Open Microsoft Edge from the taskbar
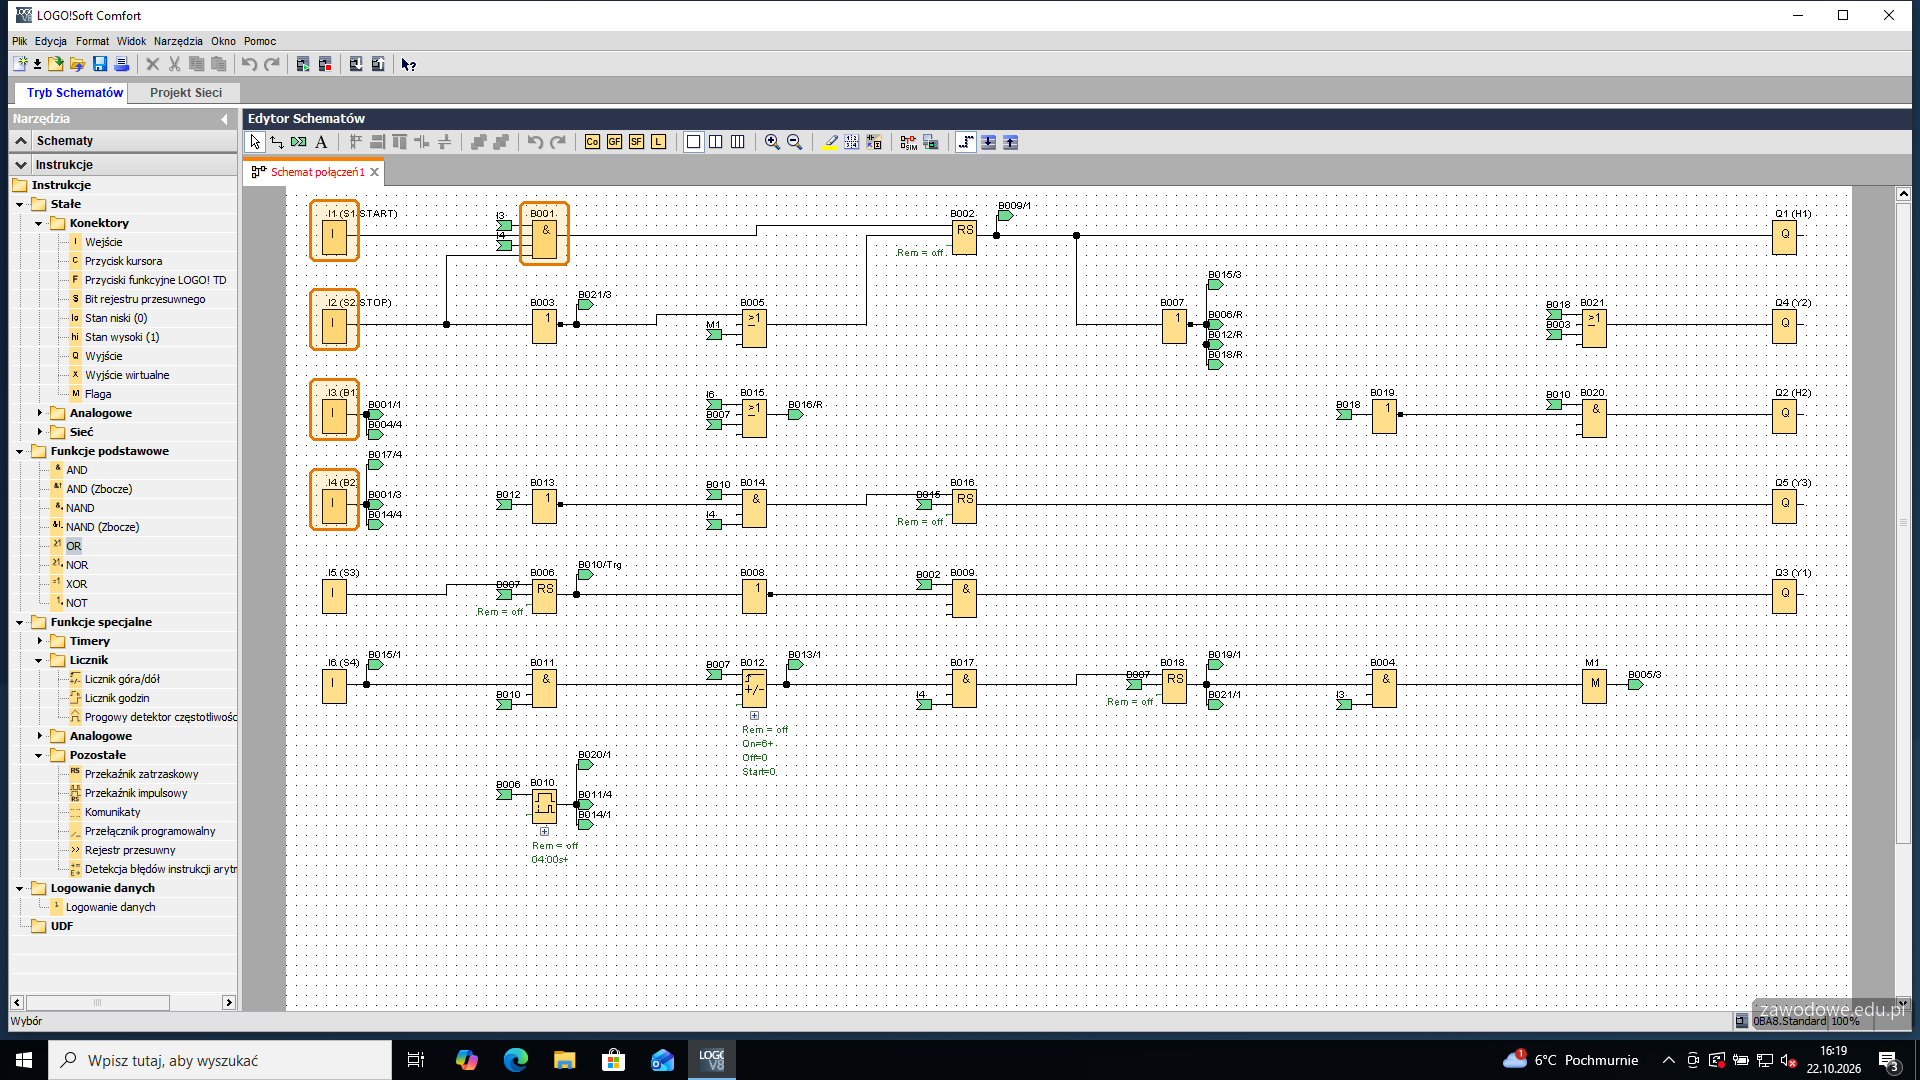Image resolution: width=1920 pixels, height=1080 pixels. coord(516,1060)
